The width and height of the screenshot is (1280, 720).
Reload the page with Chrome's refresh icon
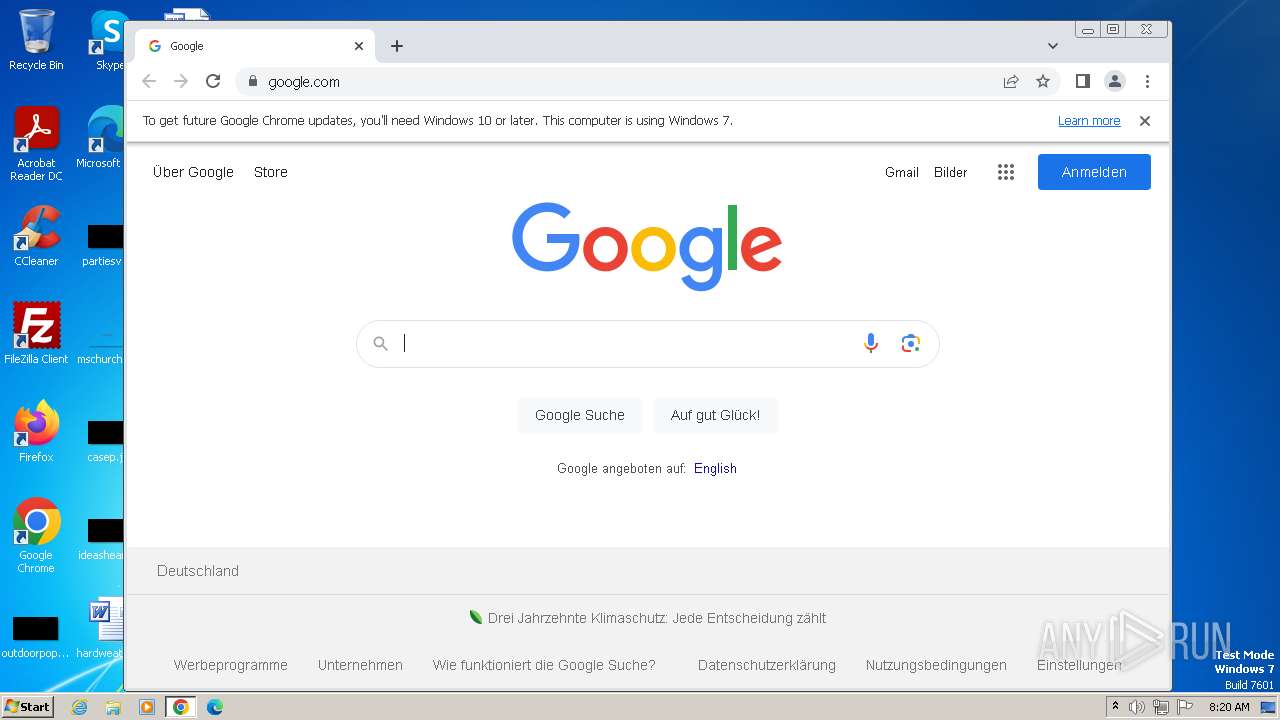pos(213,81)
